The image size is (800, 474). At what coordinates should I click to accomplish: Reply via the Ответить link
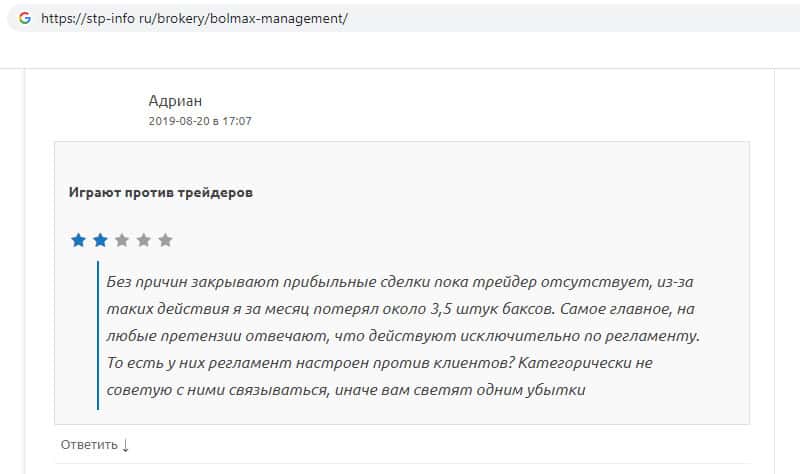point(88,444)
